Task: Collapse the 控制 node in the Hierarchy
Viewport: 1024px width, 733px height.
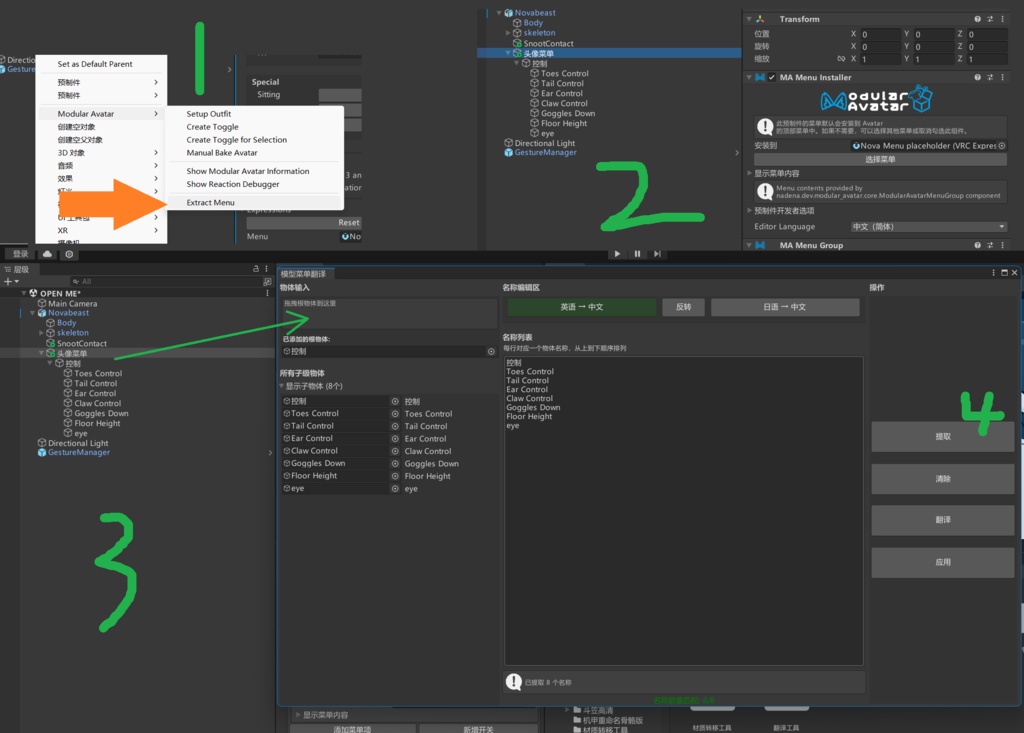Action: click(49, 363)
